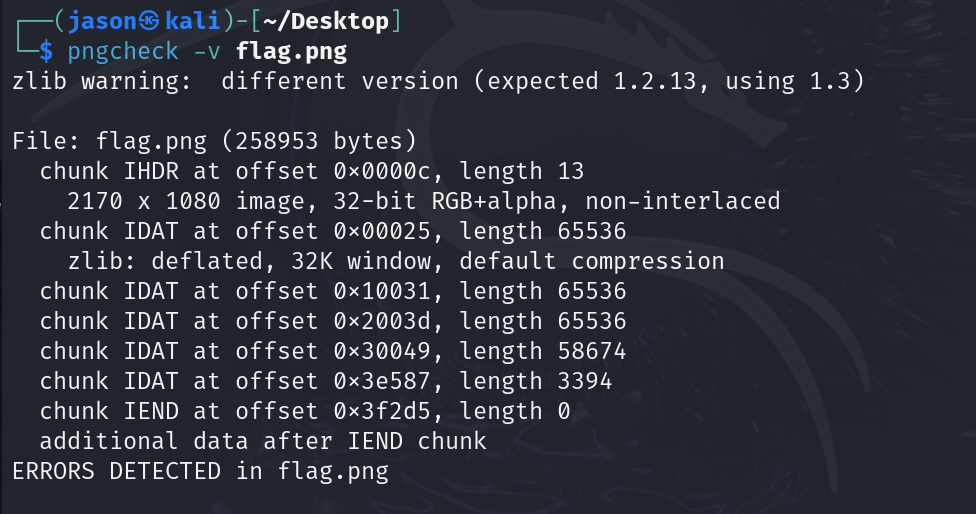Click the IDAT chunk with length 58674
This screenshot has width=976, height=514.
point(333,352)
